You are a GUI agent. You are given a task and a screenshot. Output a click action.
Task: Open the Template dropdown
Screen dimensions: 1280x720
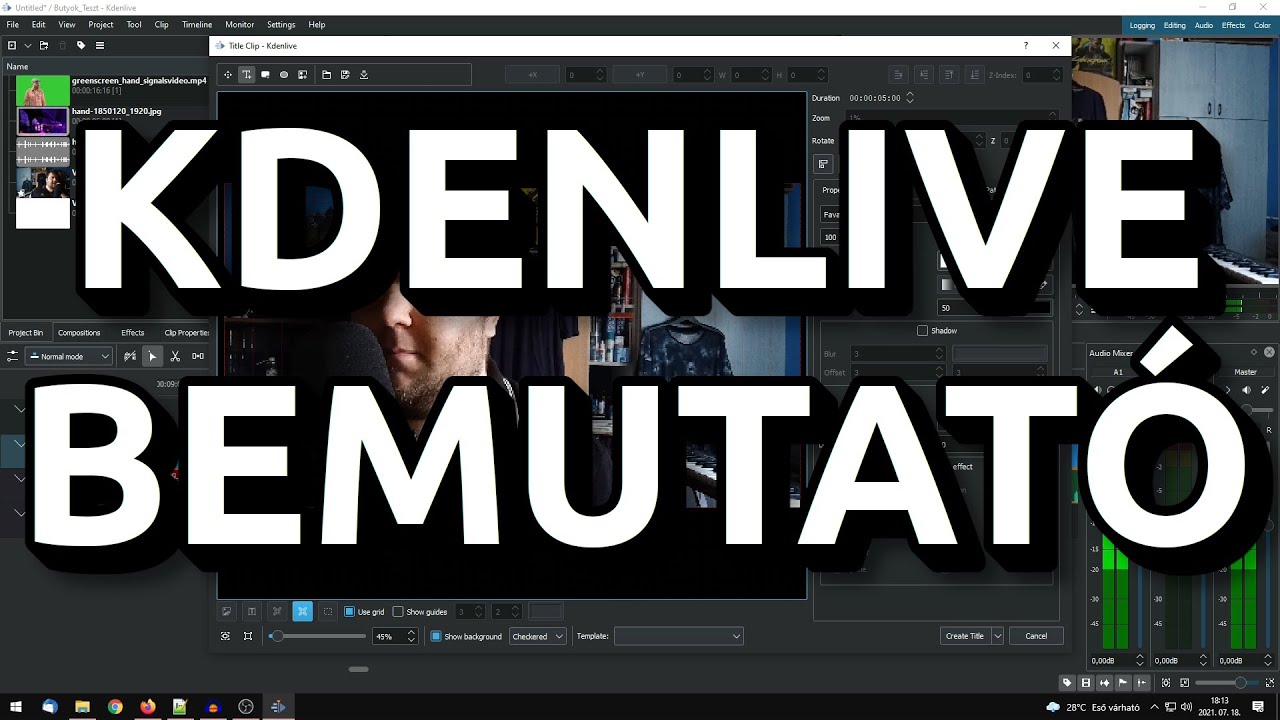[679, 636]
